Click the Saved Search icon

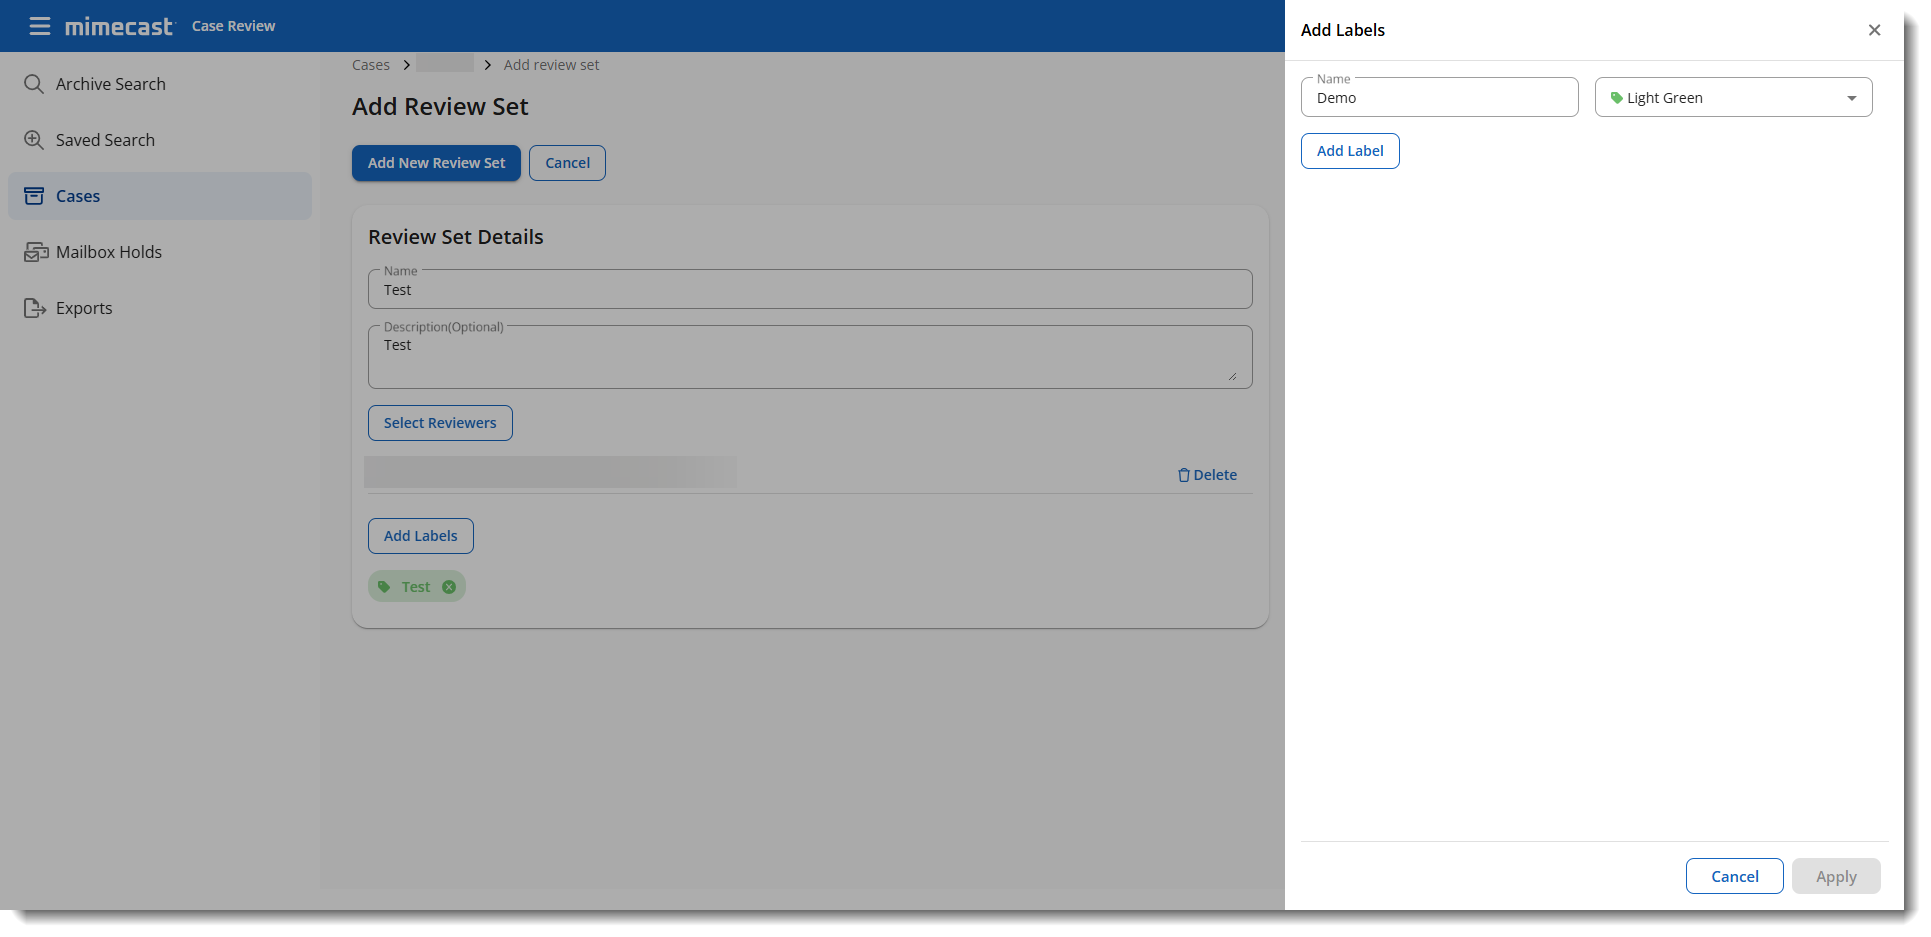click(x=34, y=140)
